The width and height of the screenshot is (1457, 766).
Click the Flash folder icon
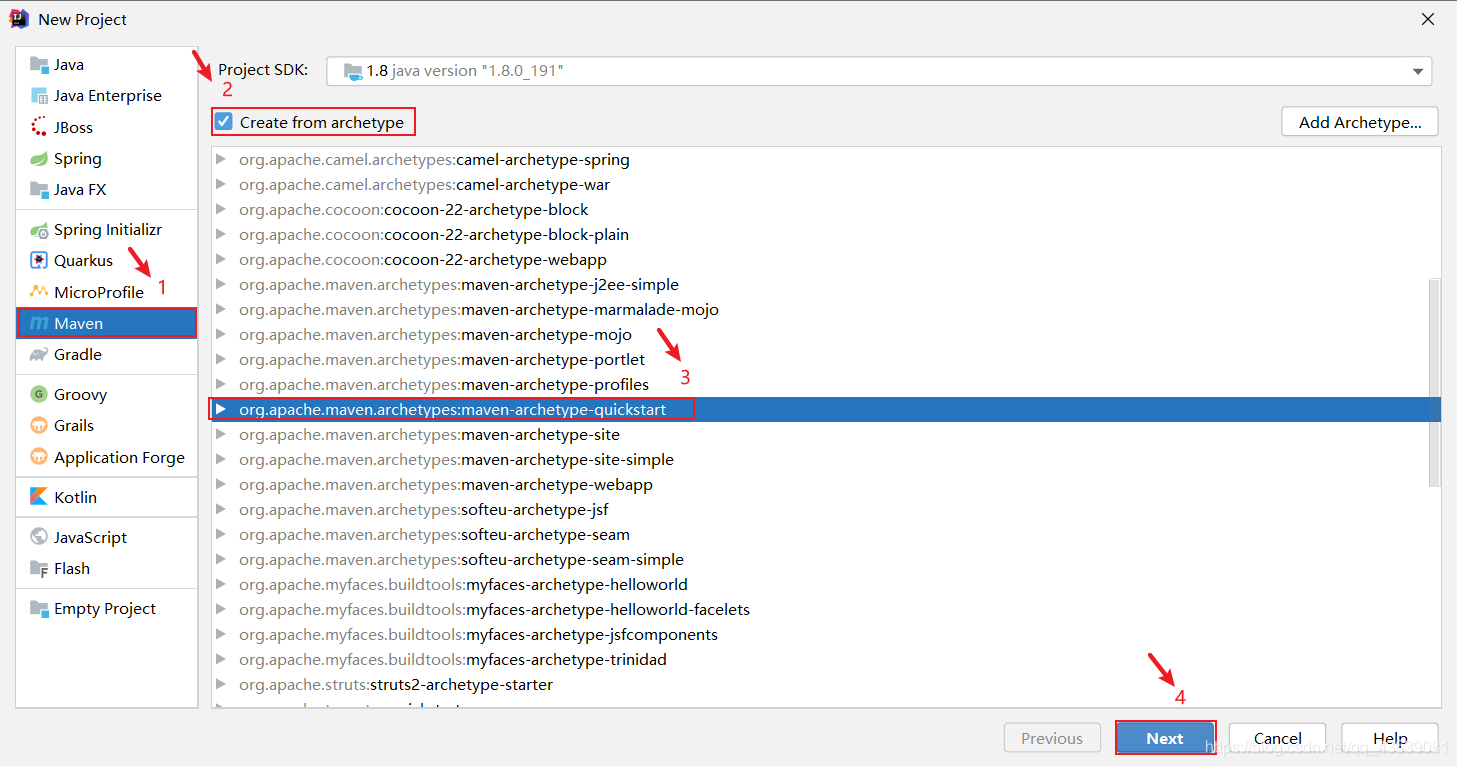39,569
